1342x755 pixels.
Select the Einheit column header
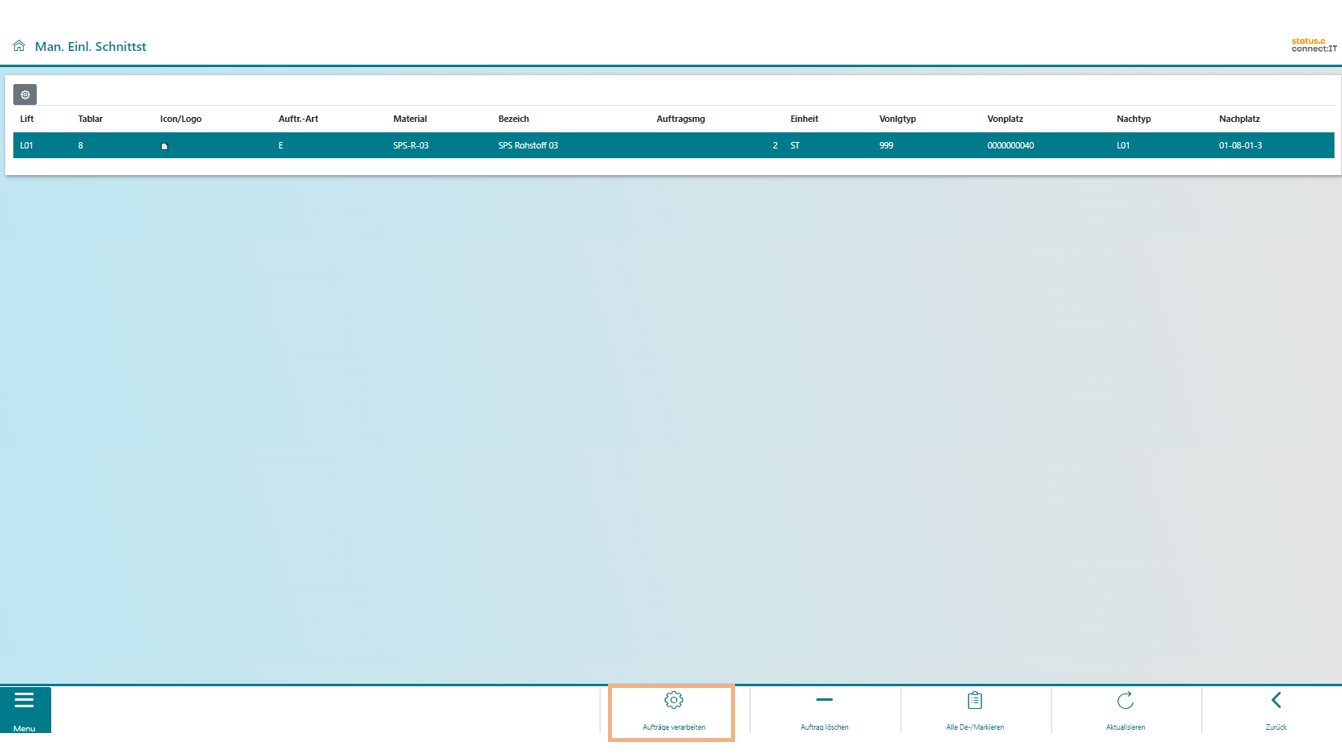coord(804,119)
